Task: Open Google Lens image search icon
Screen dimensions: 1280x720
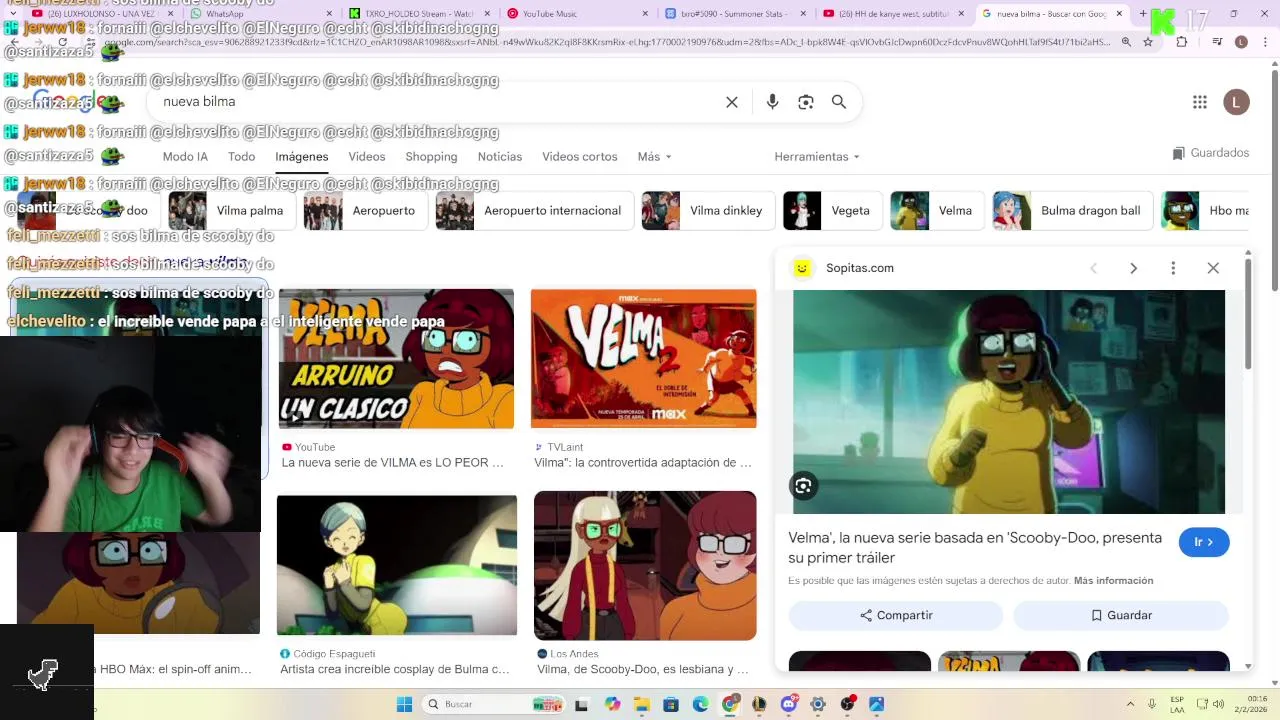Action: tap(805, 102)
